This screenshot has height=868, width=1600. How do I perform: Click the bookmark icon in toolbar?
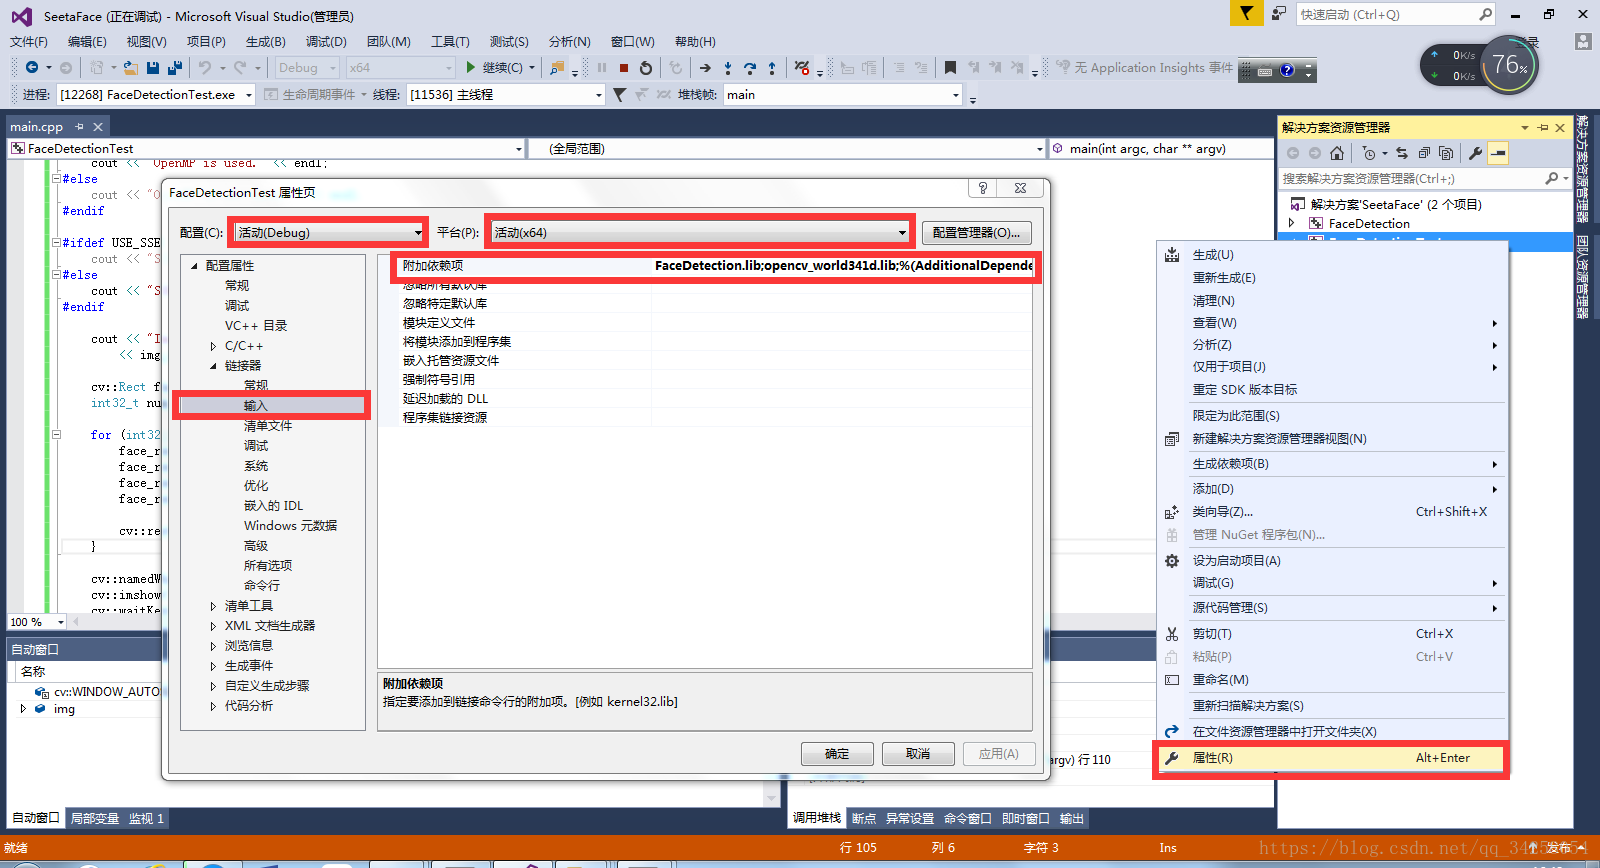(x=950, y=68)
